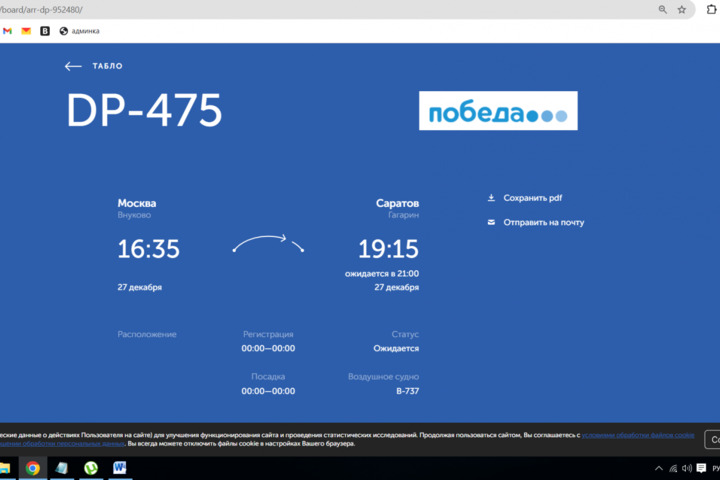This screenshot has height=480, width=720.
Task: Click the envelope icon beside Отправить на почту
Action: coord(491,222)
